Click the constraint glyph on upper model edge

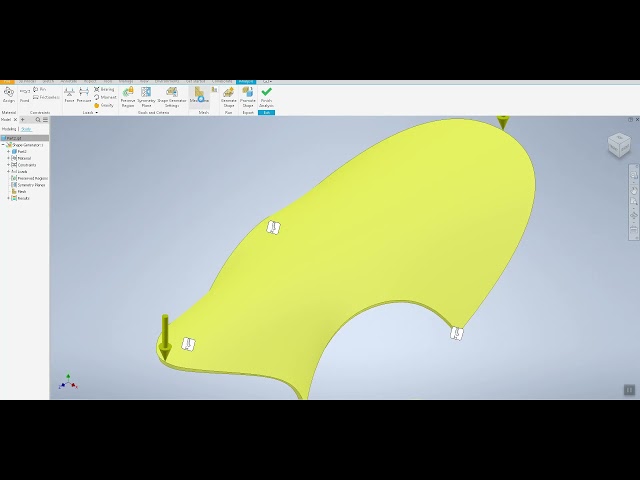(x=273, y=227)
